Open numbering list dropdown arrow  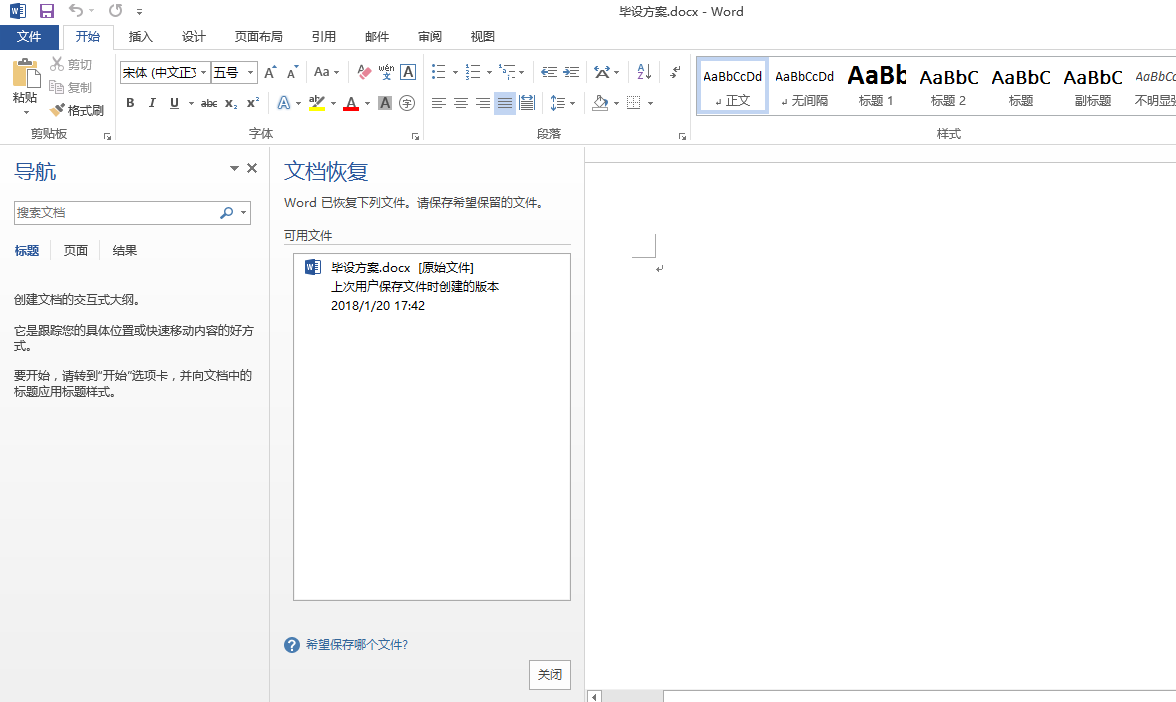click(x=489, y=73)
